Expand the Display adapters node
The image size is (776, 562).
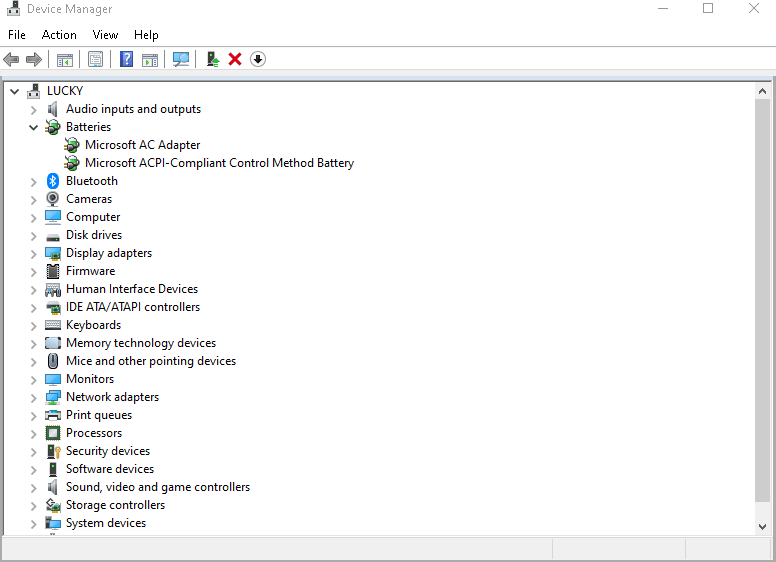click(34, 253)
